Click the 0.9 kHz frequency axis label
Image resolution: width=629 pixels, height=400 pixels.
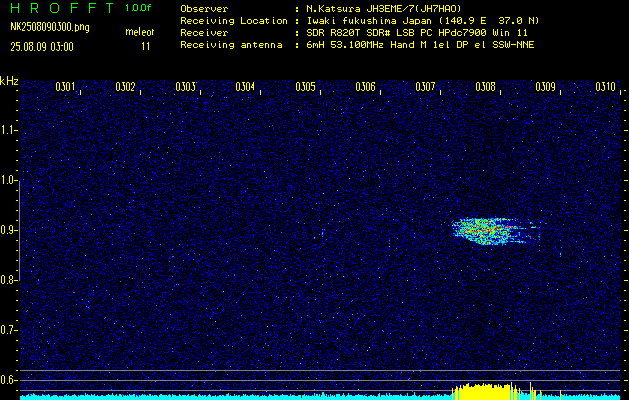(x=9, y=230)
